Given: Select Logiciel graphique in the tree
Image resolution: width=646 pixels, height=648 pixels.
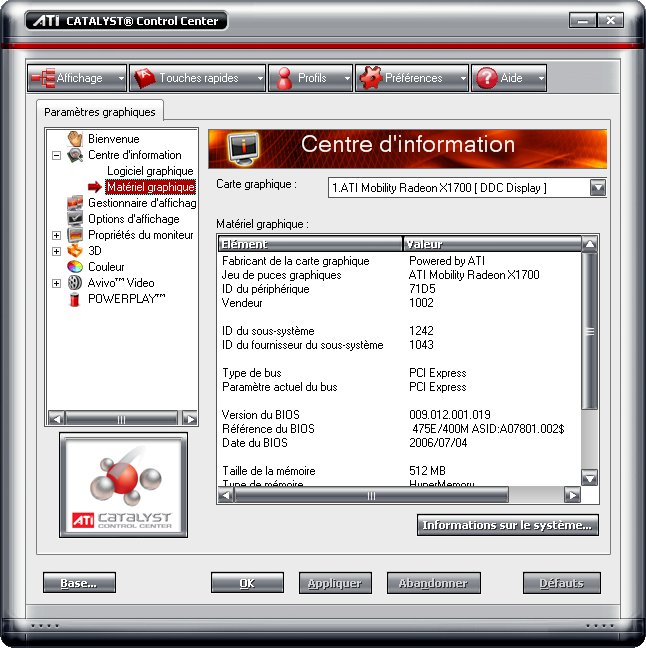Looking at the screenshot, I should tap(150, 171).
